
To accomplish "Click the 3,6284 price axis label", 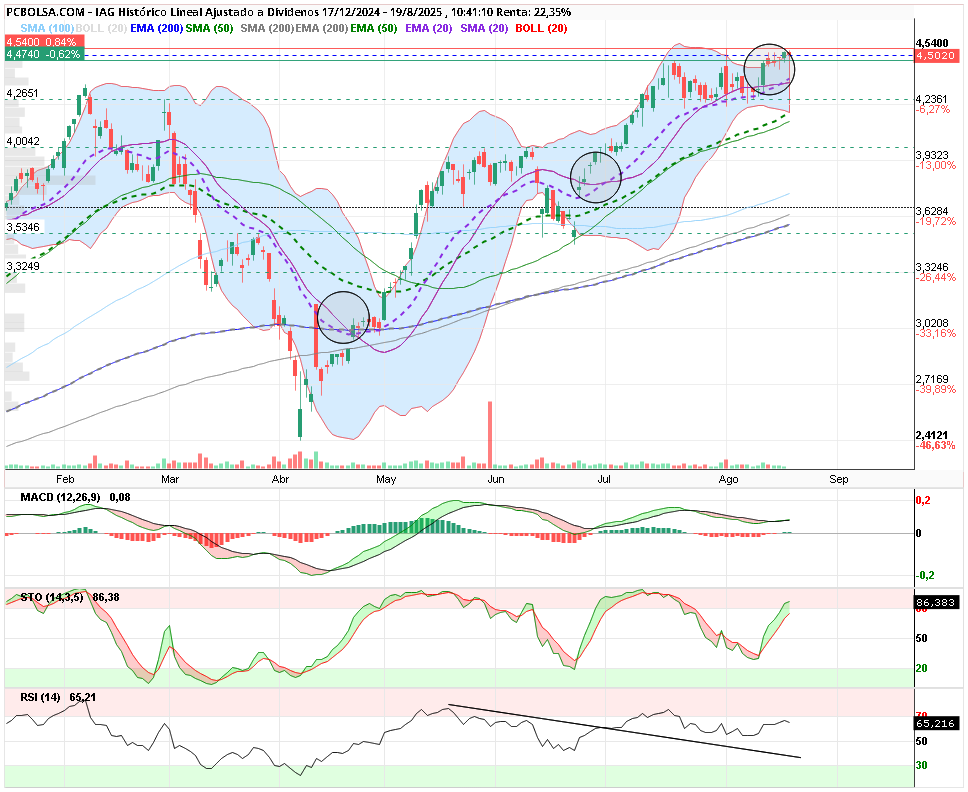I will coord(932,211).
